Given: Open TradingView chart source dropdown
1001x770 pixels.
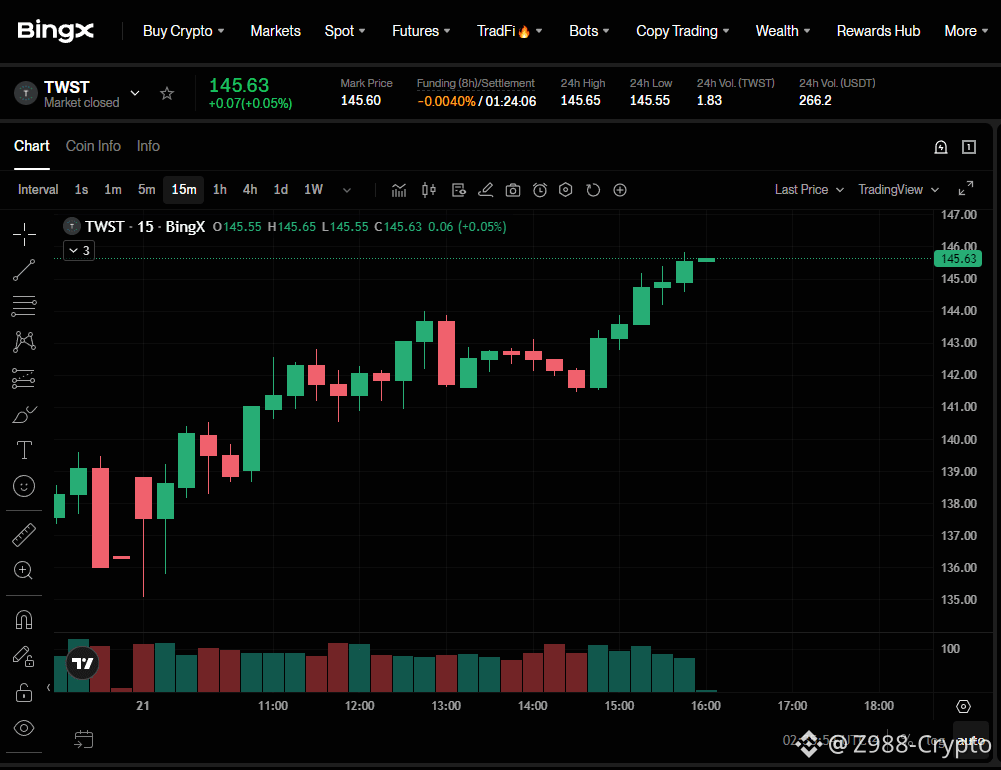Looking at the screenshot, I should click(x=898, y=190).
